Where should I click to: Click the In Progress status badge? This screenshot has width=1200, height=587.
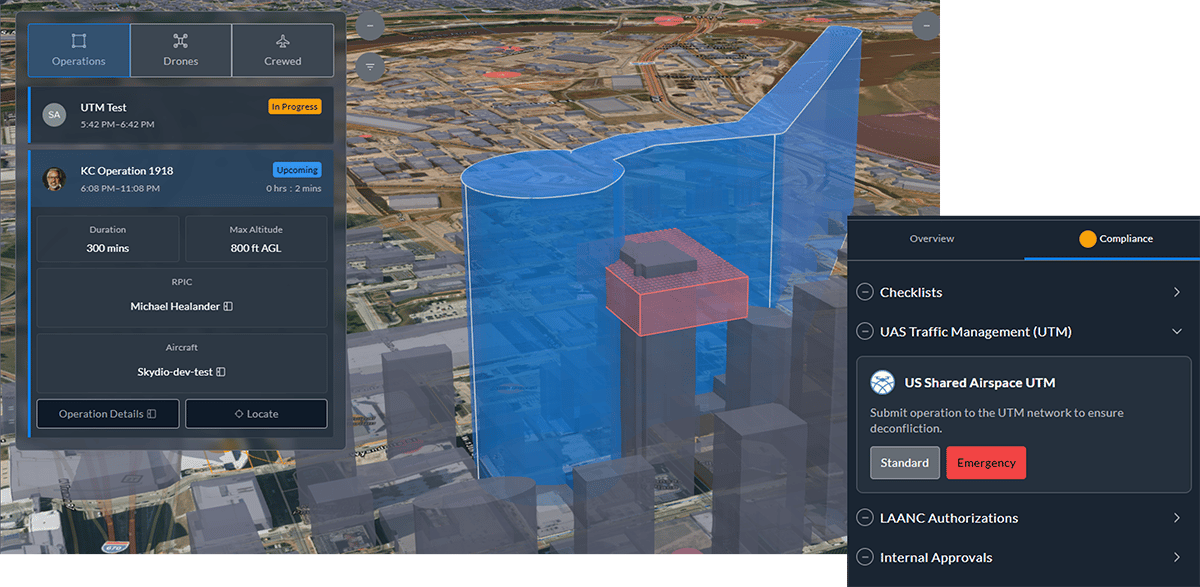point(295,106)
